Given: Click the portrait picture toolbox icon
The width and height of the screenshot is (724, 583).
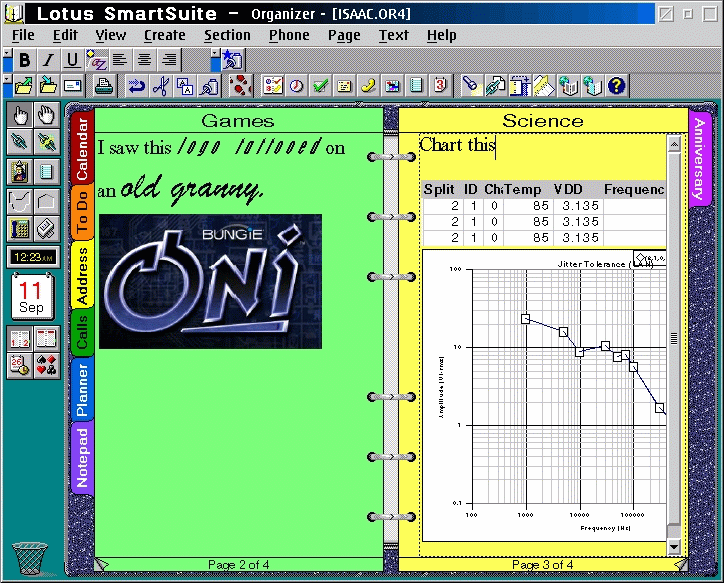Looking at the screenshot, I should (20, 172).
